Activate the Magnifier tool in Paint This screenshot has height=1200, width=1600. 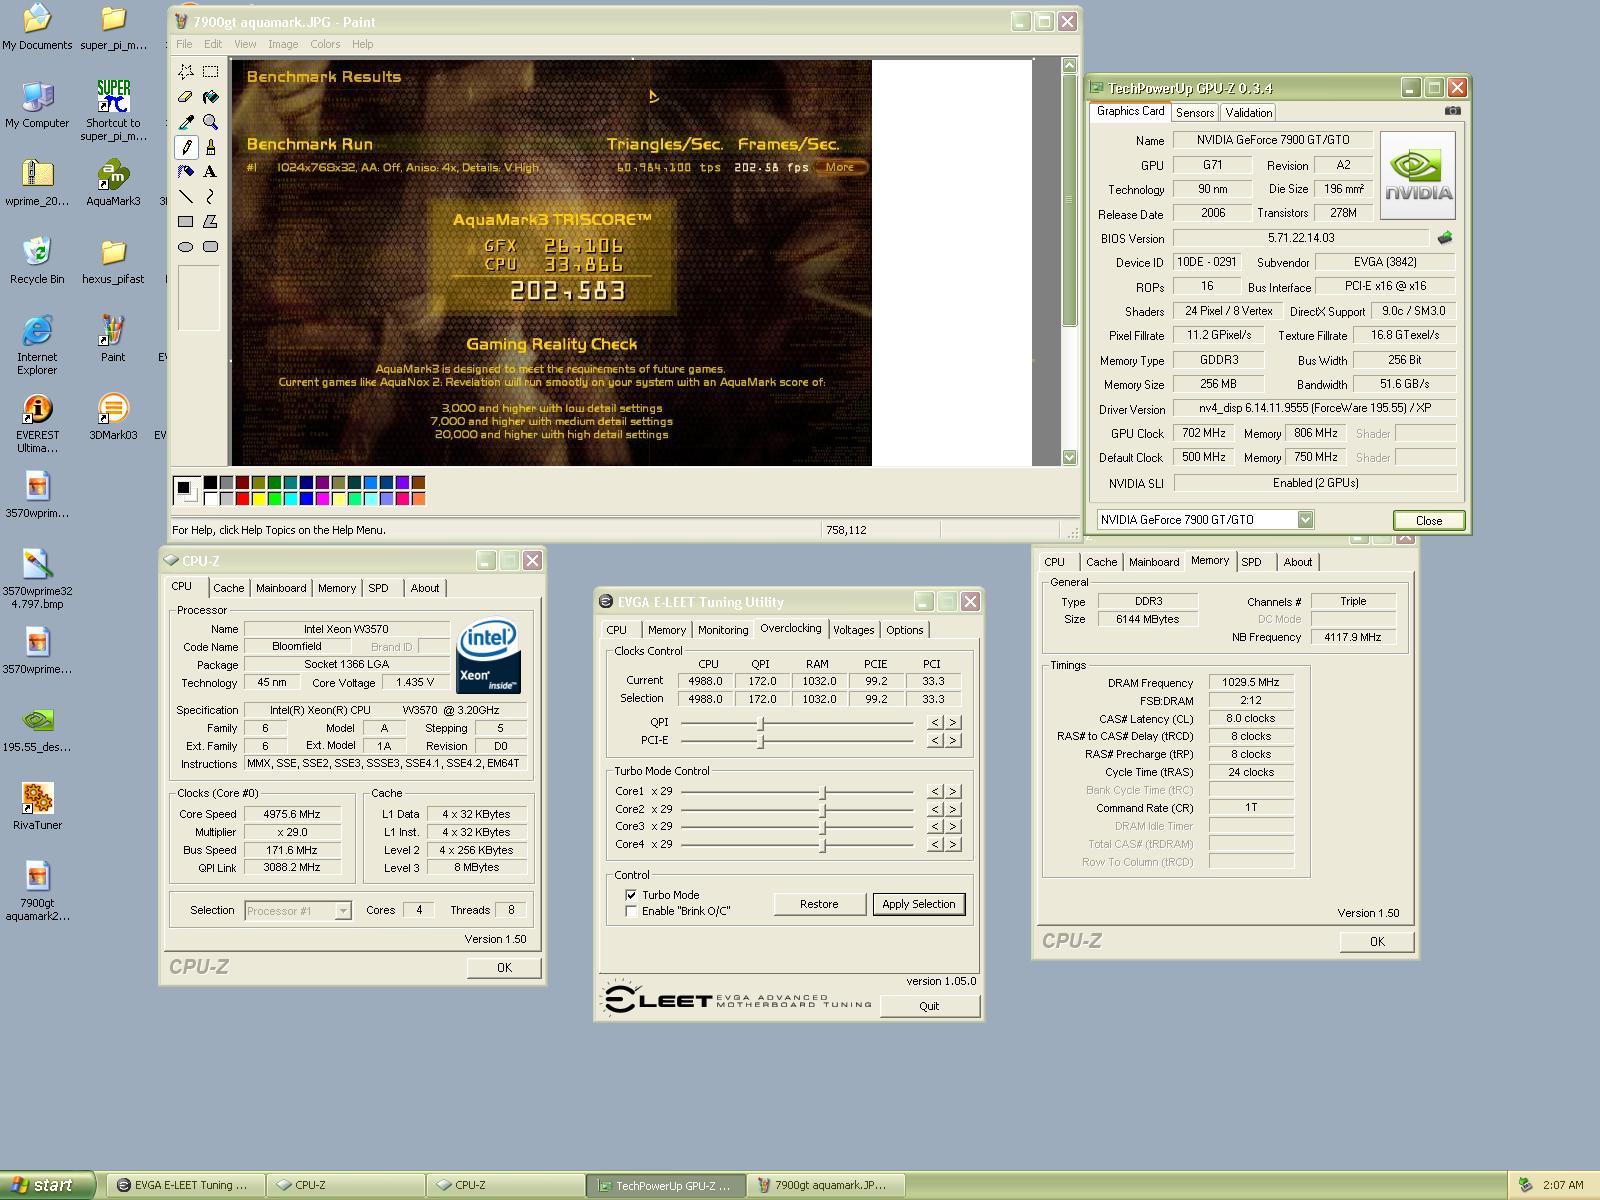click(x=211, y=122)
